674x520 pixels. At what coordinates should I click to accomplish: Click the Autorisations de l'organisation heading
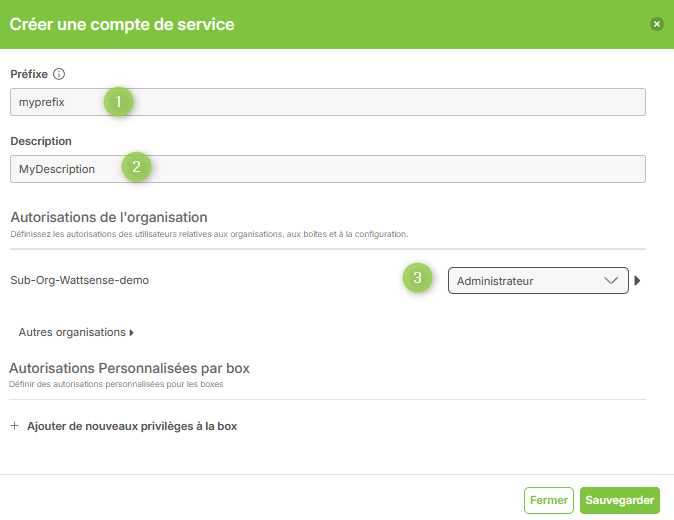coord(109,217)
